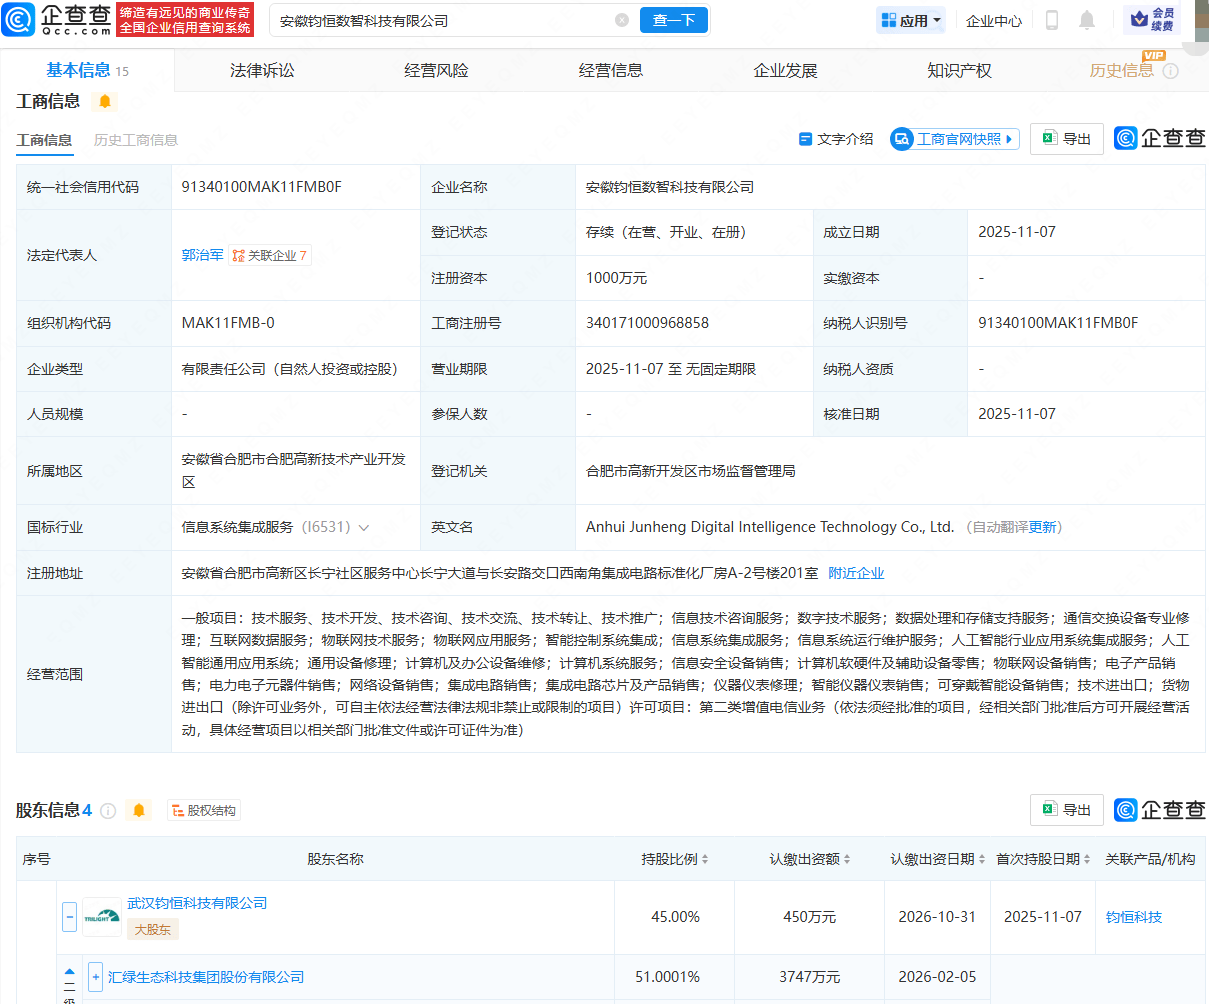This screenshot has width=1209, height=1004.
Task: Click the Qichacha logo in the header
Action: [58, 19]
